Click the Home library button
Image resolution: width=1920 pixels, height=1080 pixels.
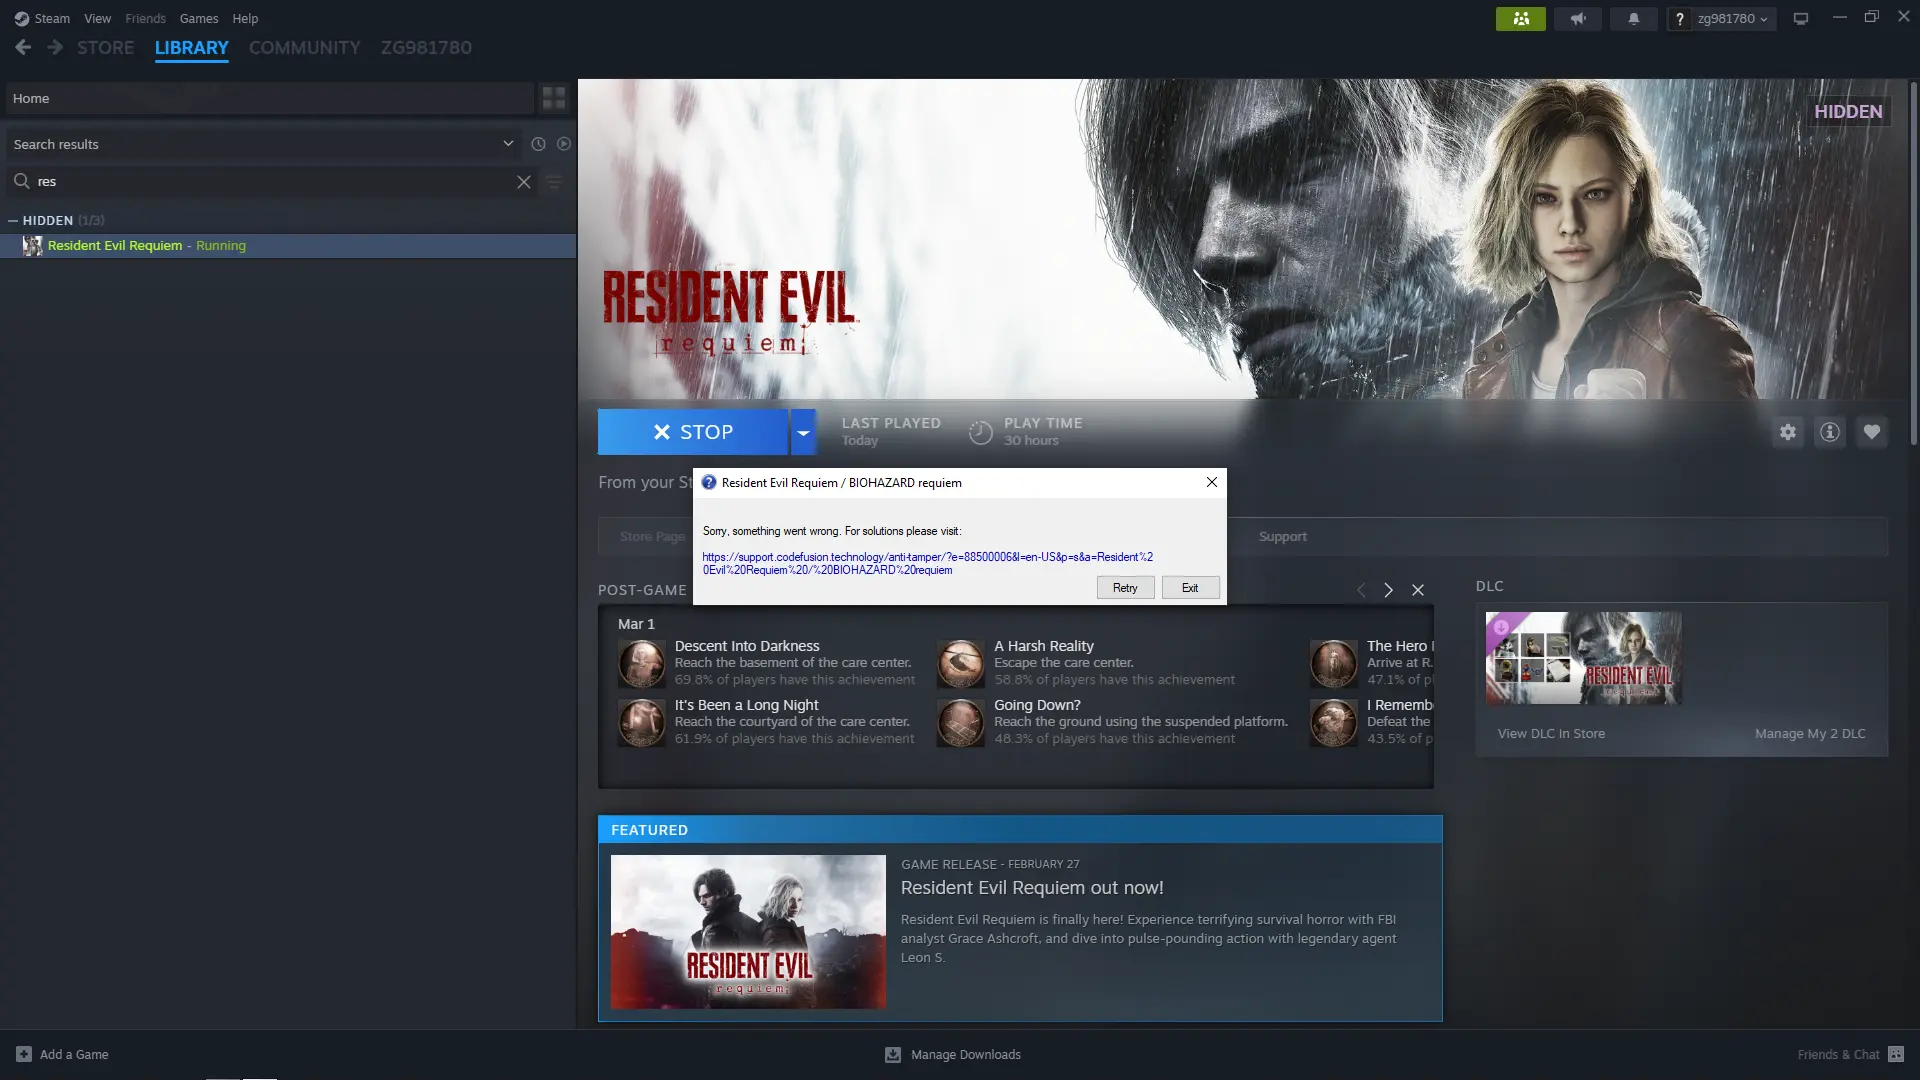click(x=269, y=98)
